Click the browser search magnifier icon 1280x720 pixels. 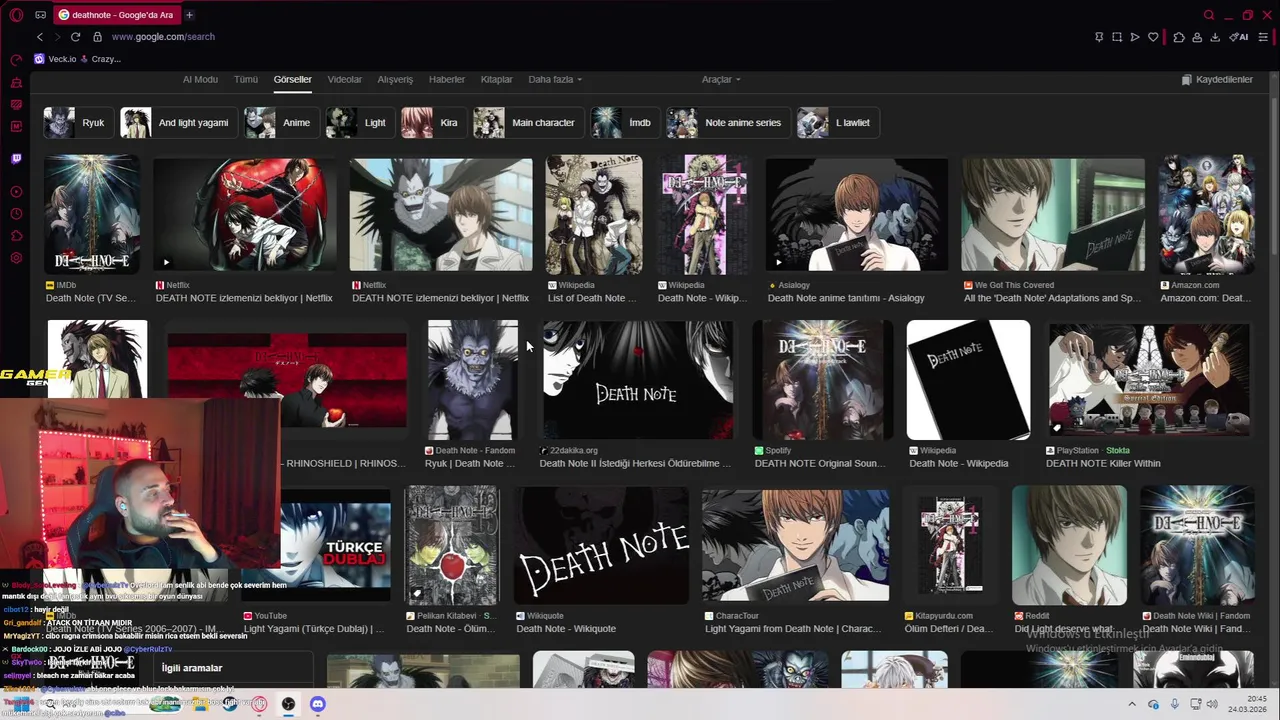click(x=1209, y=15)
